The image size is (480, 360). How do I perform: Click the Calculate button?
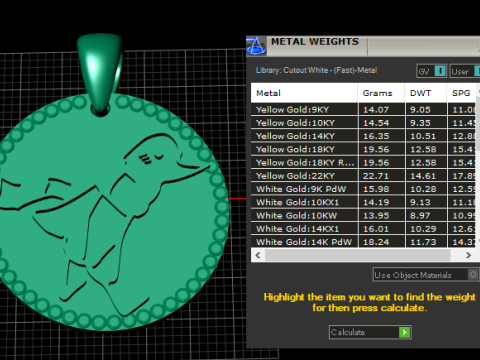370,332
